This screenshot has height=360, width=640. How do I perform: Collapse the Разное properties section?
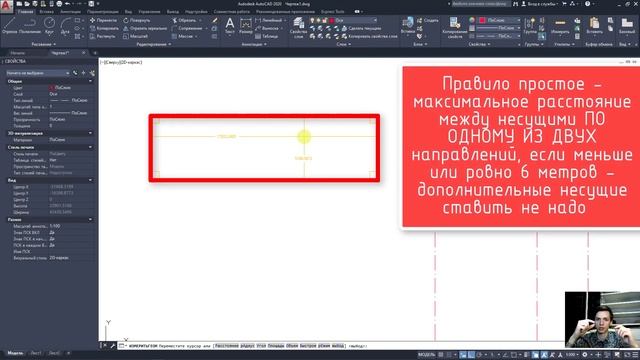pos(90,219)
